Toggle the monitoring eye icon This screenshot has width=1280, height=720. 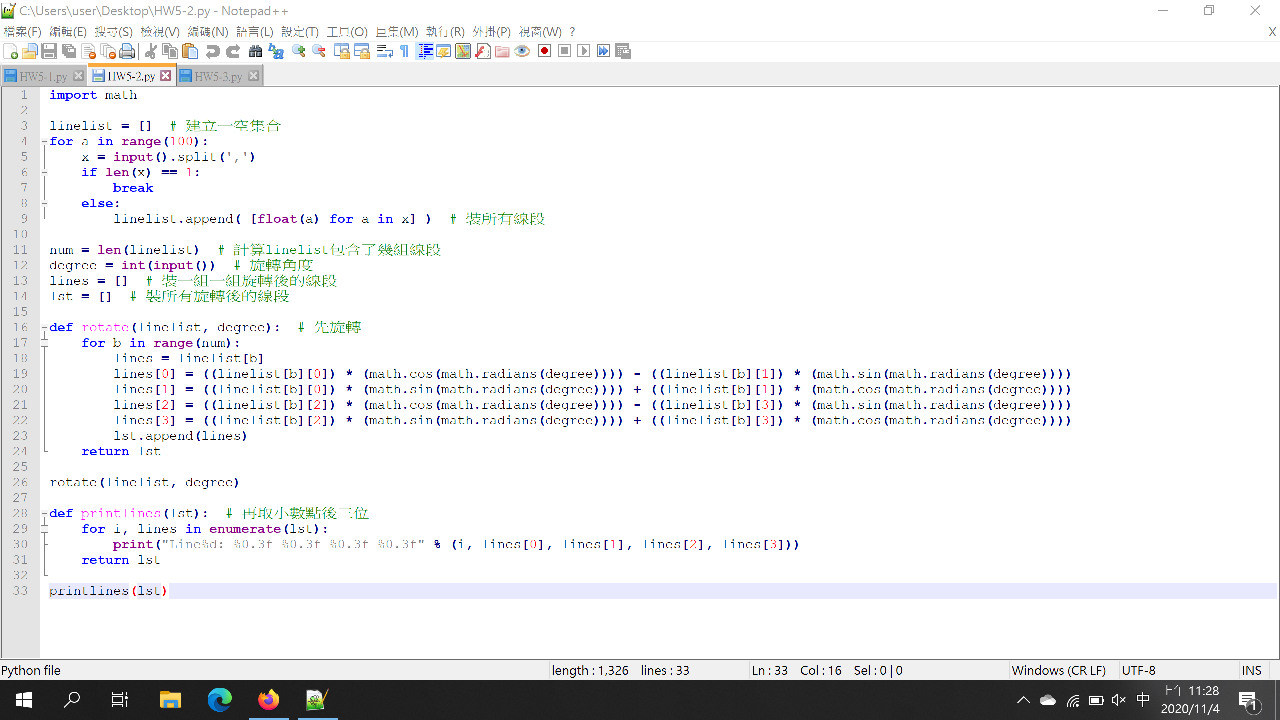coord(522,51)
